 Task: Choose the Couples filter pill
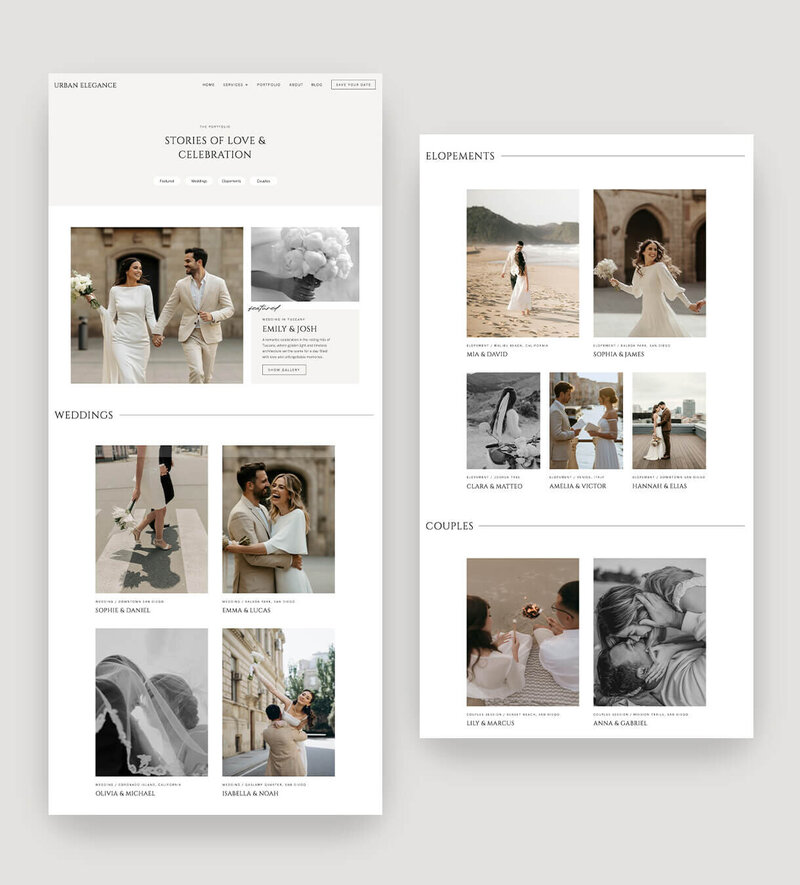point(263,181)
